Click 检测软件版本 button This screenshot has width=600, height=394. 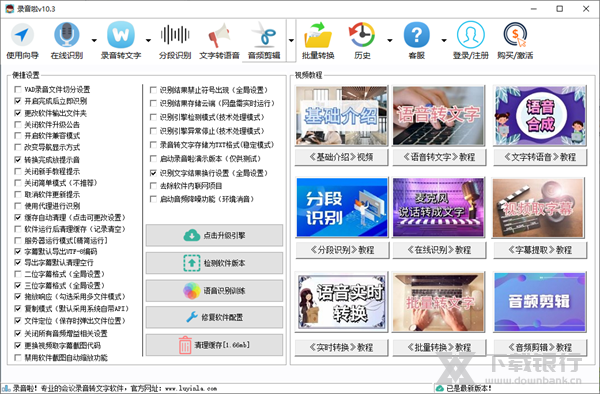(214, 263)
